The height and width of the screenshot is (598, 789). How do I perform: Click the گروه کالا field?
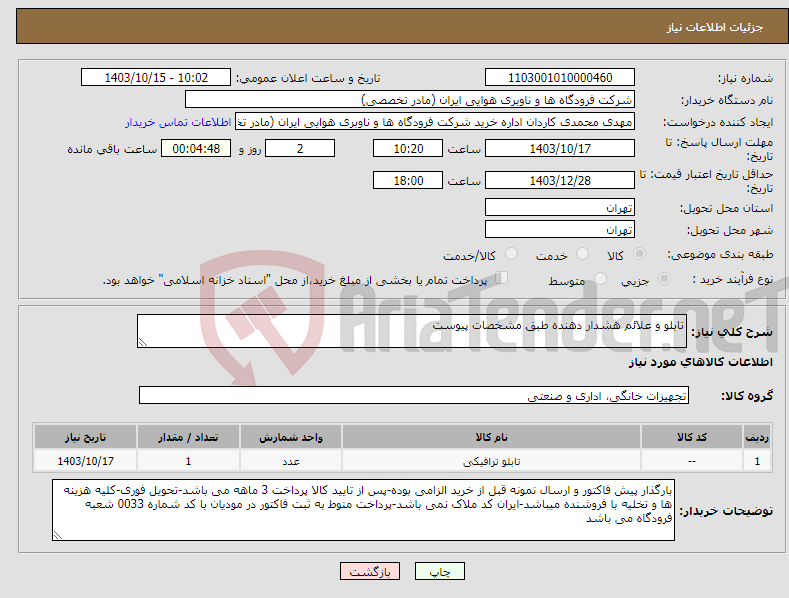click(414, 396)
